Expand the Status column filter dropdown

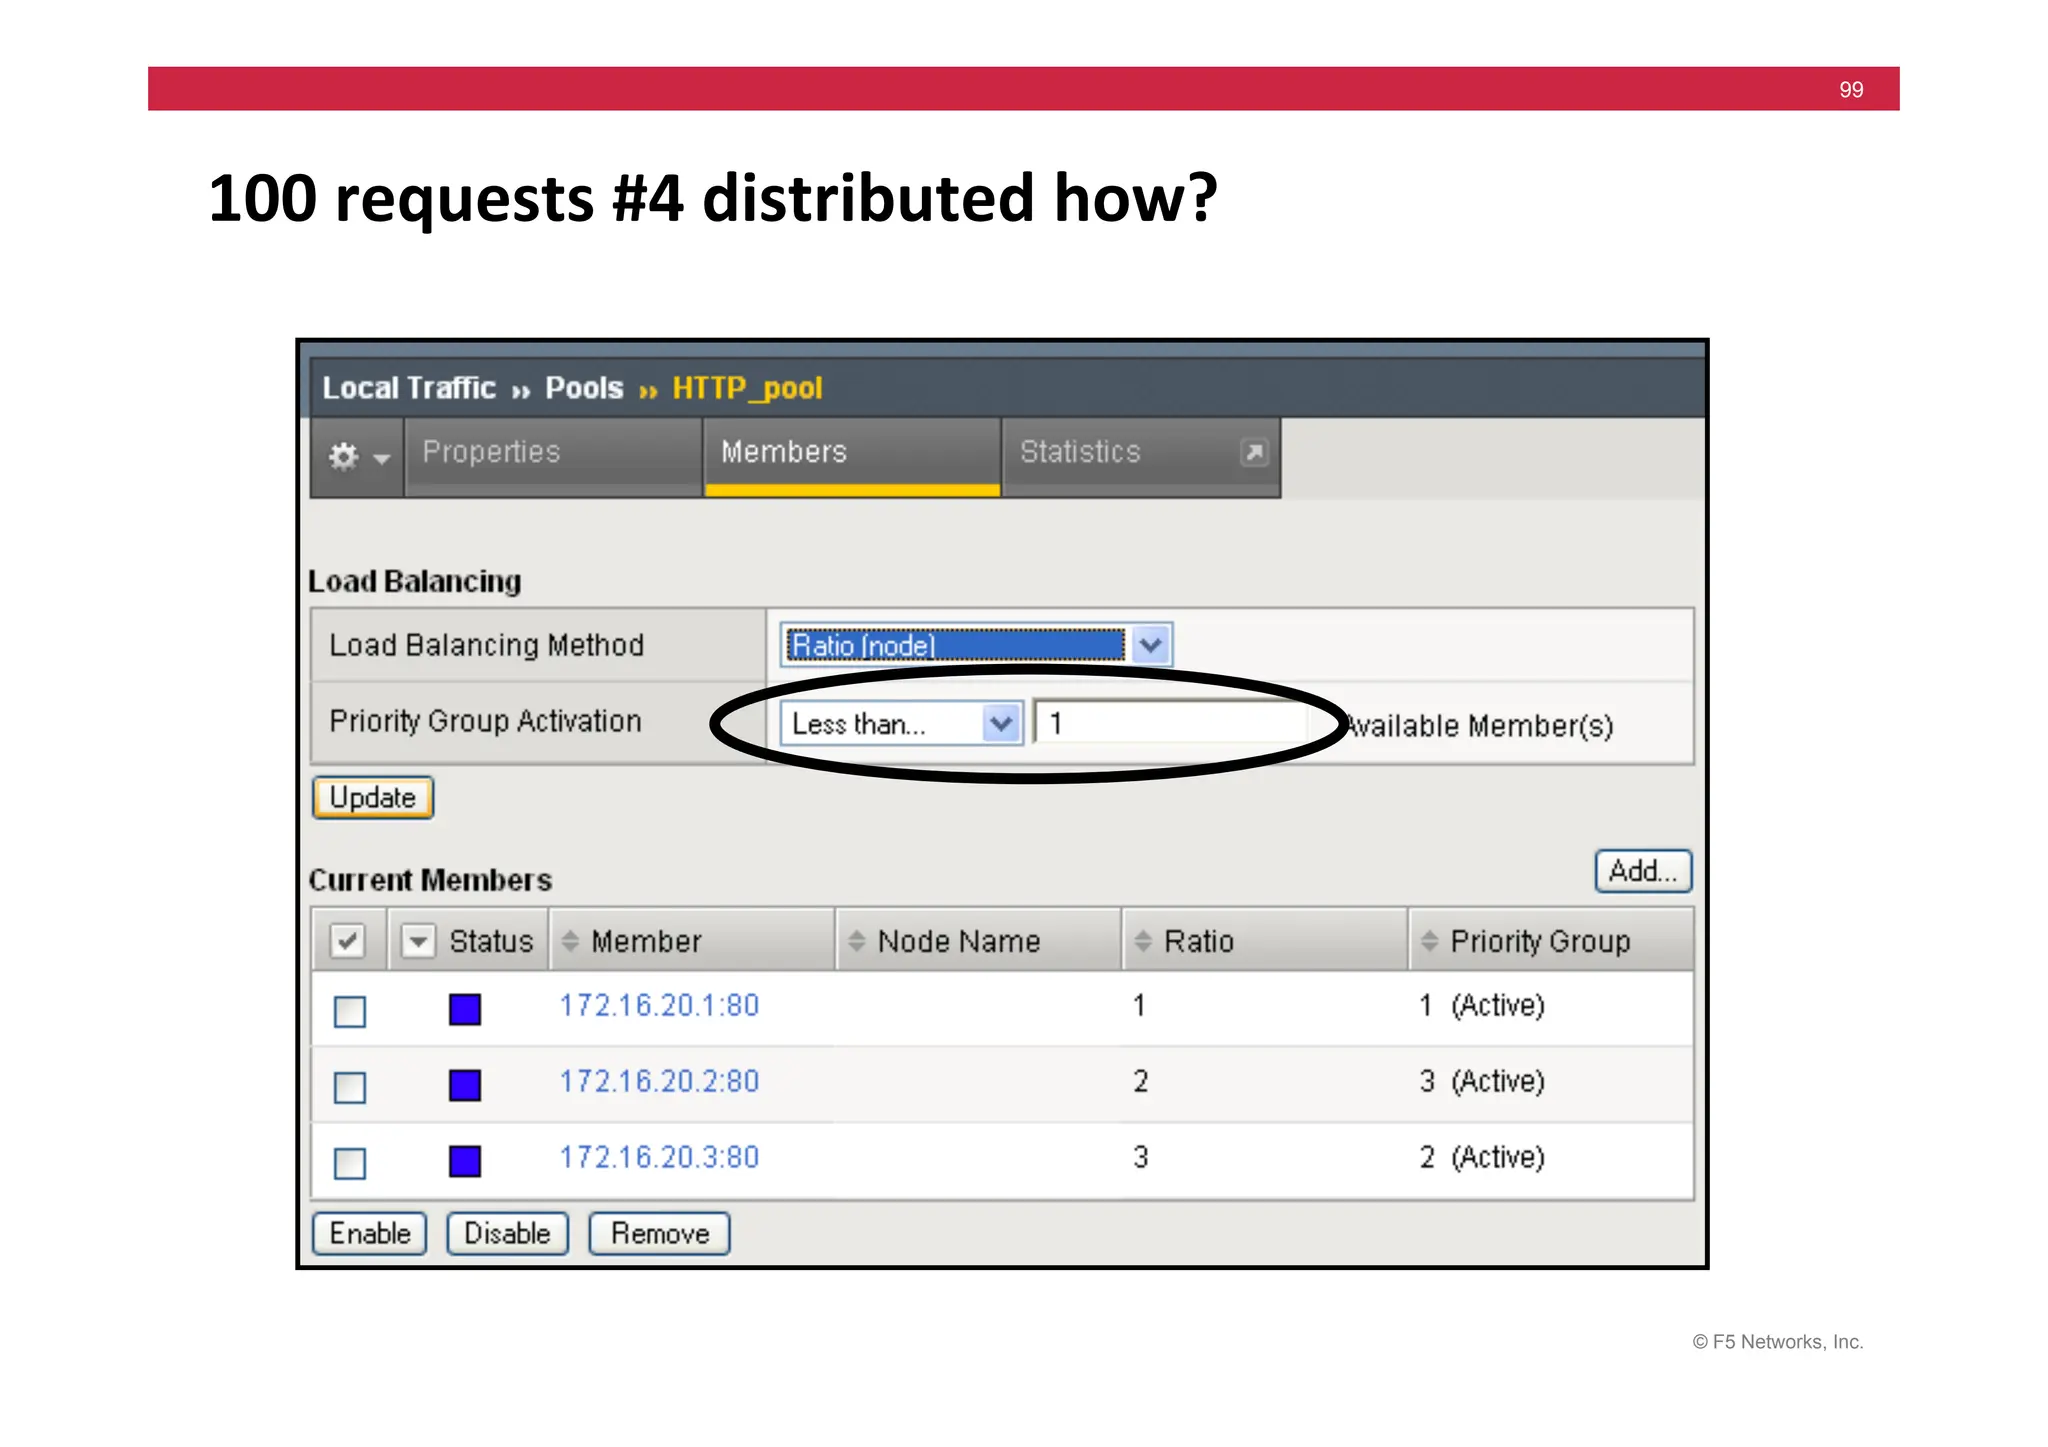(x=418, y=941)
